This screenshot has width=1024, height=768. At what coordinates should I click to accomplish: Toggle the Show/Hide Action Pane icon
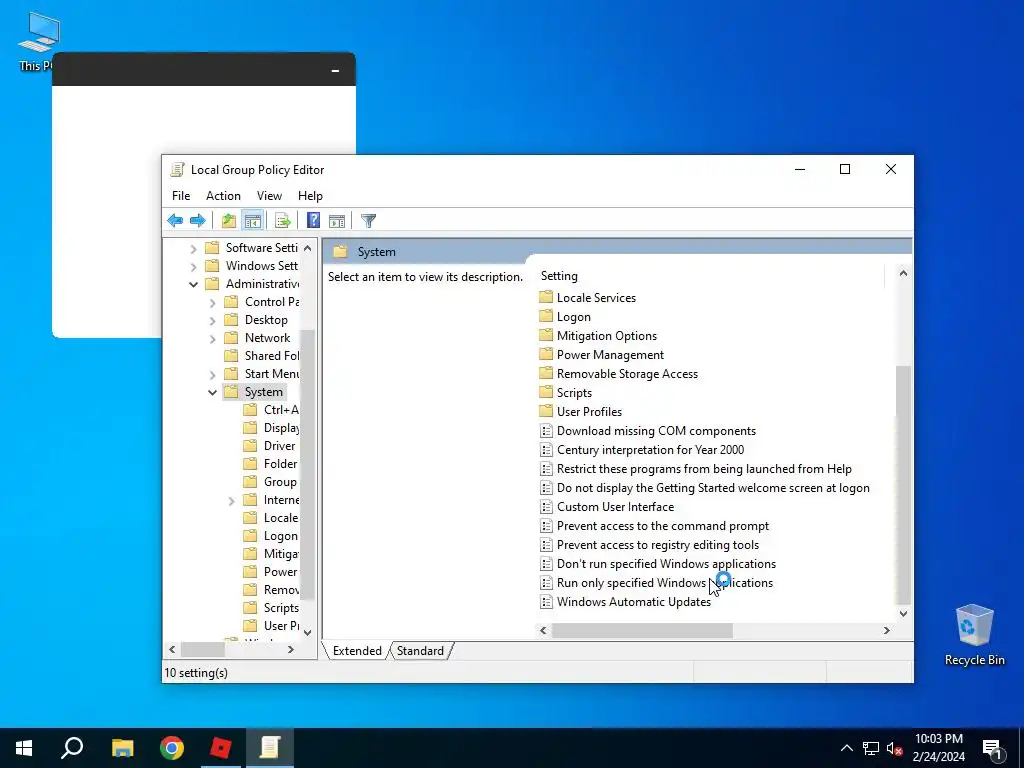pyautogui.click(x=337, y=221)
